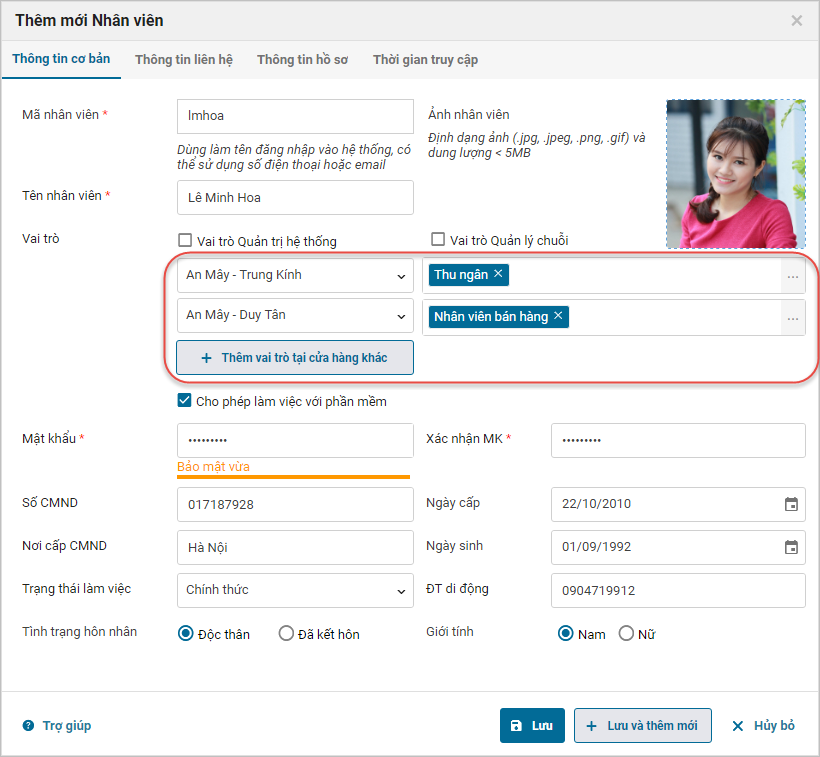Enable Vai trò Quản lý chuỗi
Screen dimensions: 820x757
[x=438, y=239]
